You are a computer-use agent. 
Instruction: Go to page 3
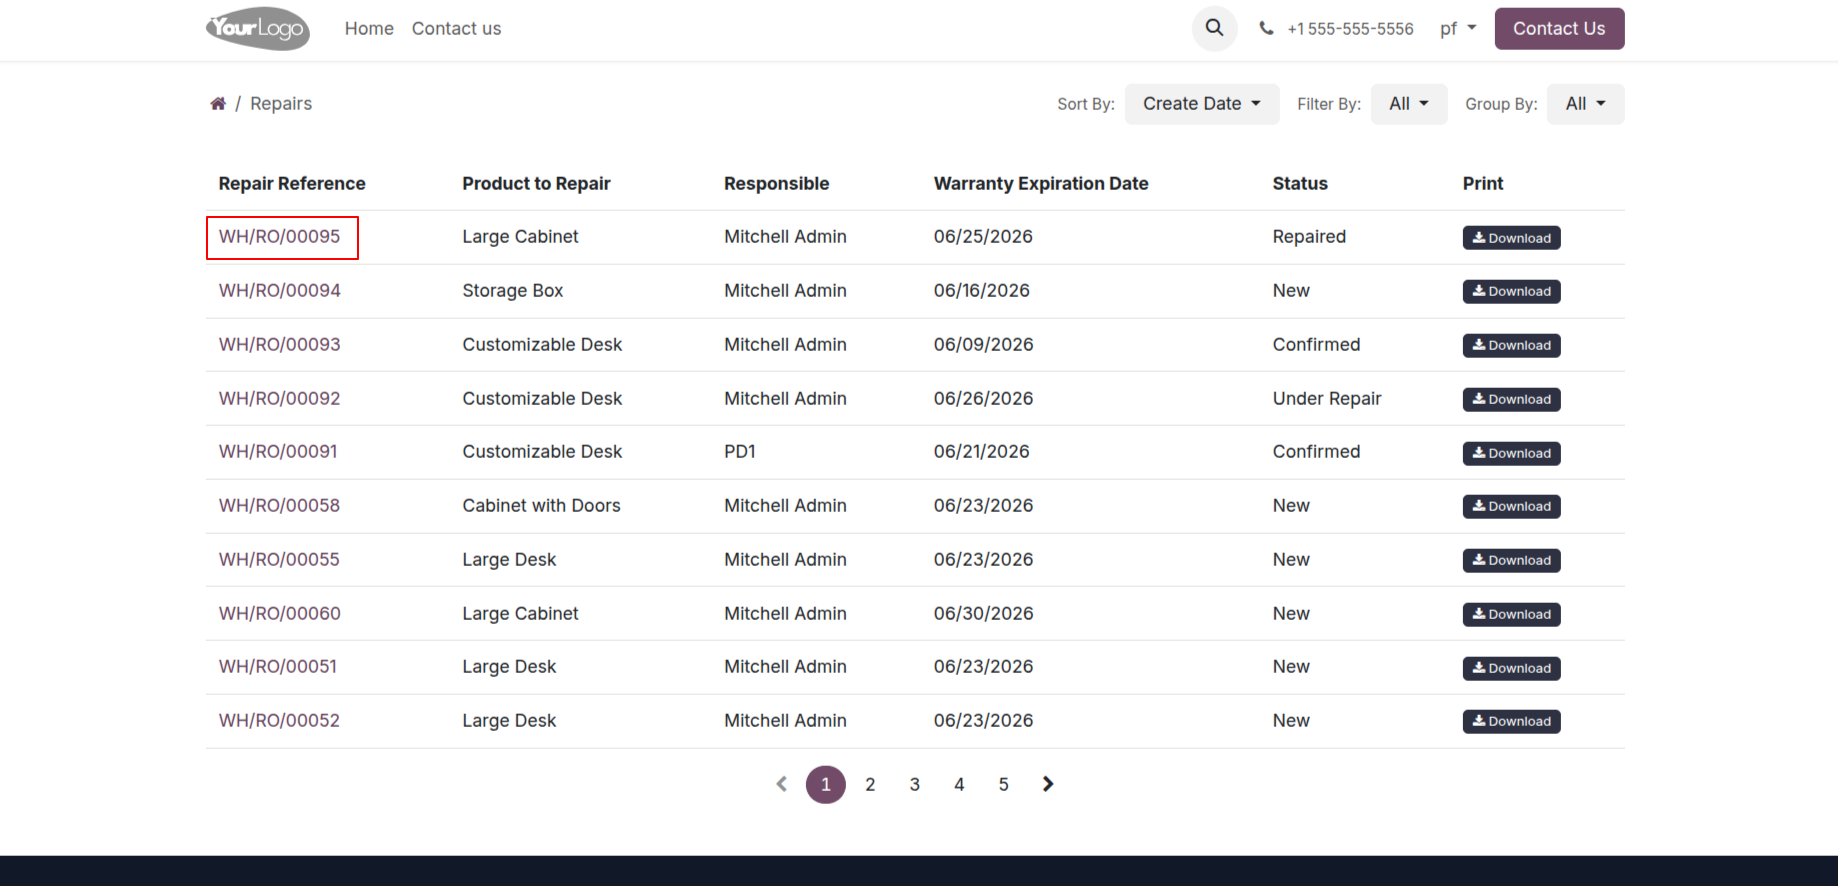[x=915, y=784]
